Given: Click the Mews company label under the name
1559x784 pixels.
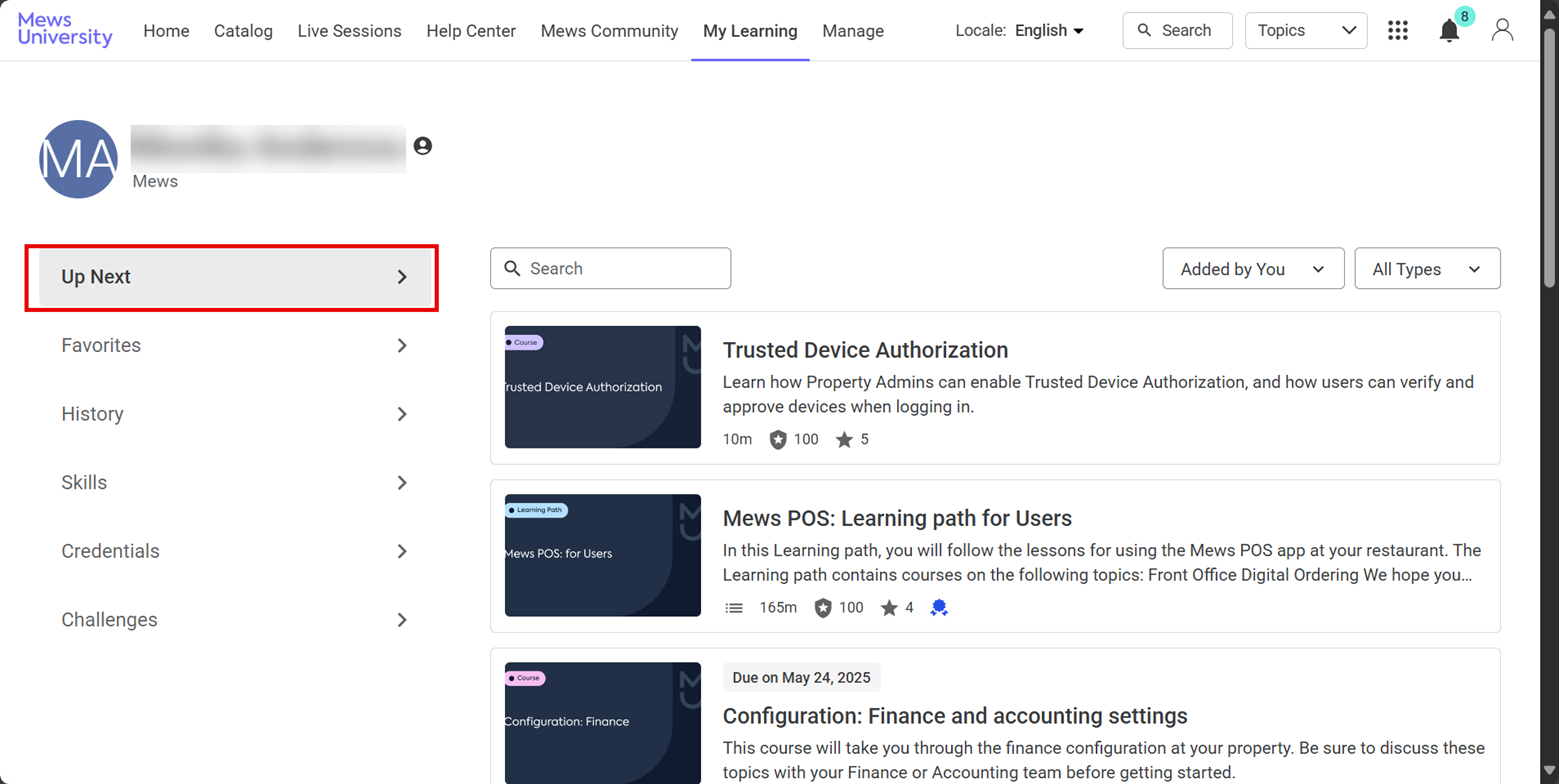Looking at the screenshot, I should click(155, 182).
